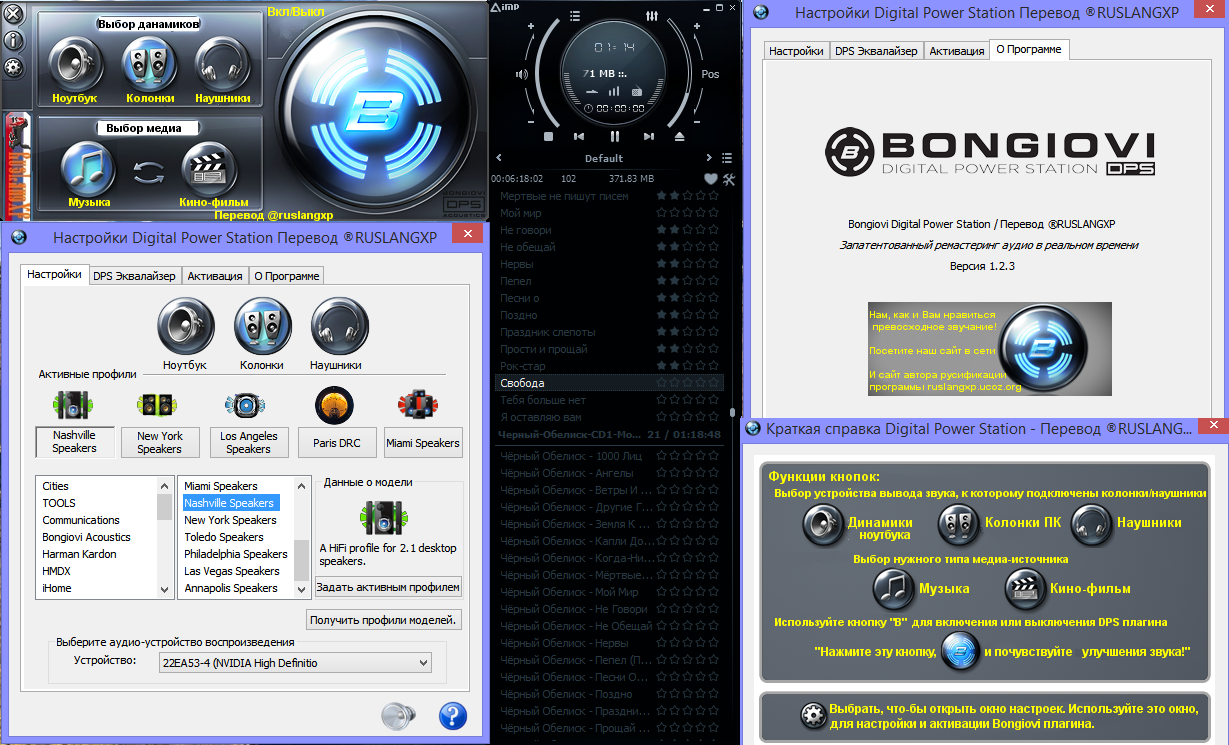Toggle favorite heart icon in AIMP playlist
The height and width of the screenshot is (745, 1229).
click(x=711, y=179)
